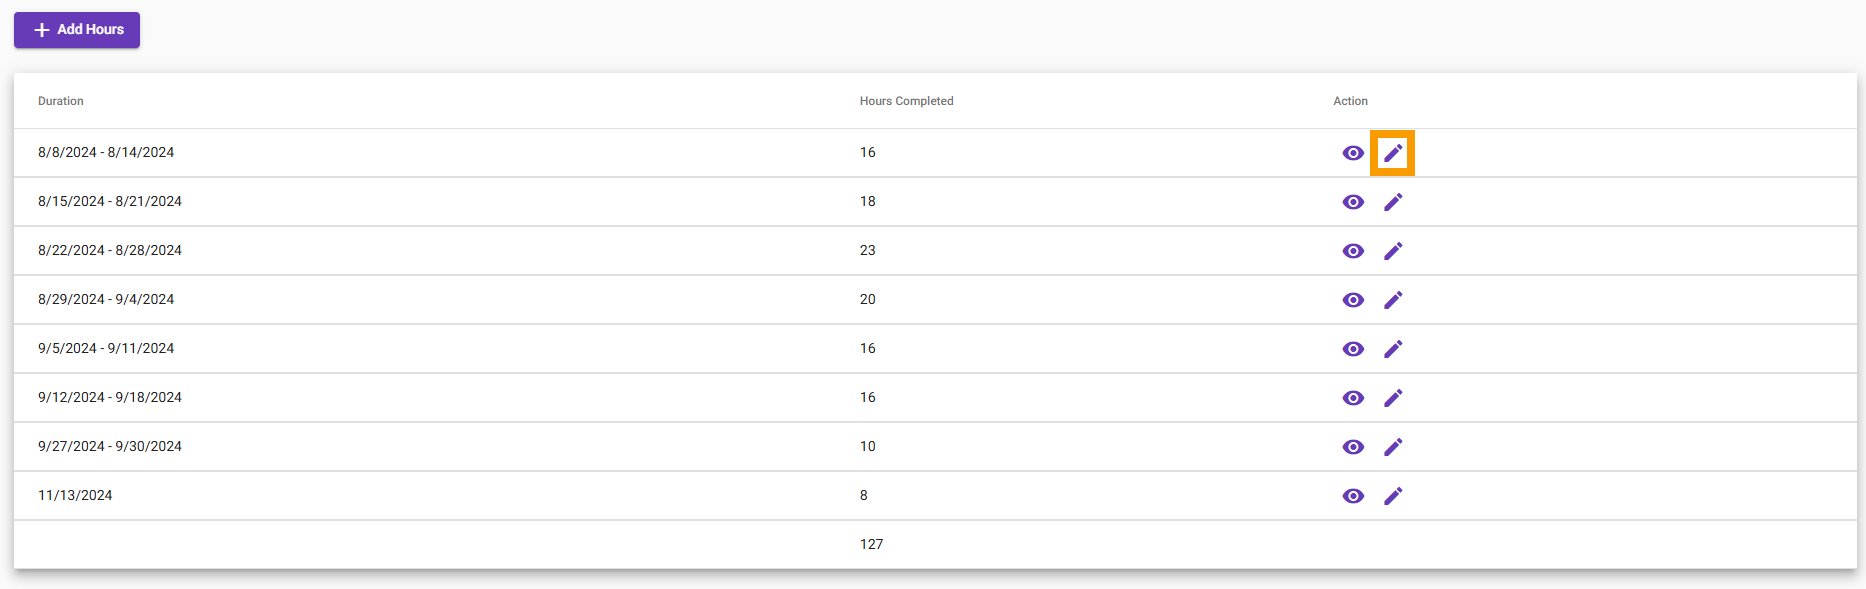
Task: Edit the 9/27/2024 - 9/30/2024 hours
Action: [x=1393, y=447]
